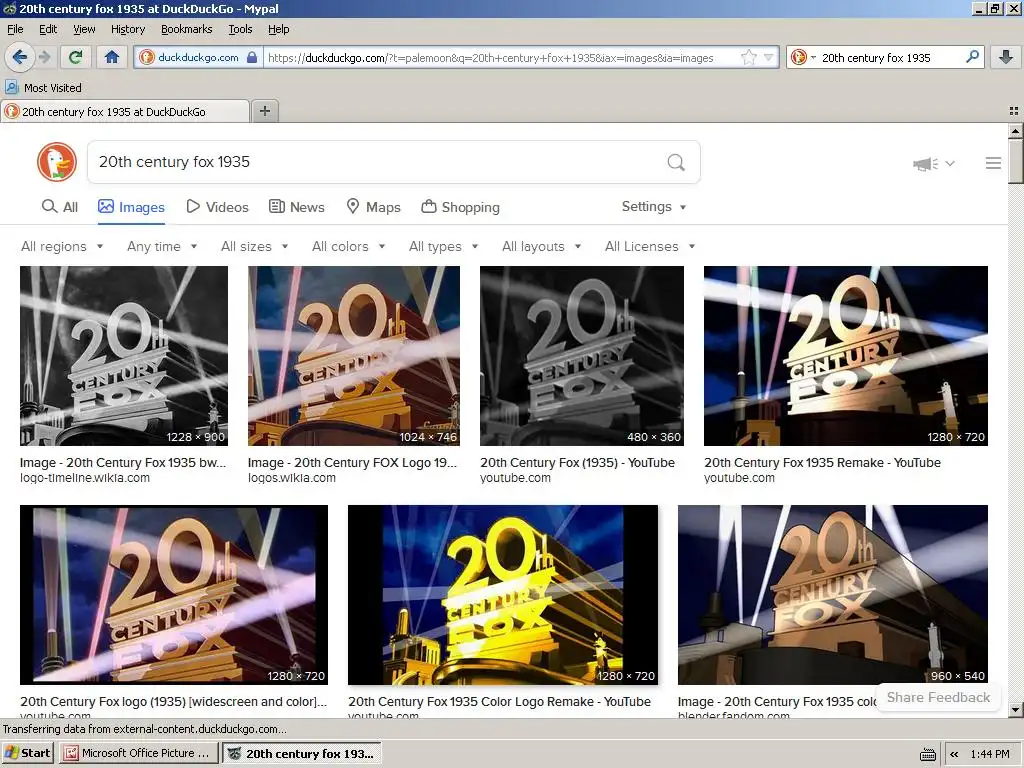Go back with the browser back arrow
The height and width of the screenshot is (768, 1024).
pyautogui.click(x=19, y=57)
